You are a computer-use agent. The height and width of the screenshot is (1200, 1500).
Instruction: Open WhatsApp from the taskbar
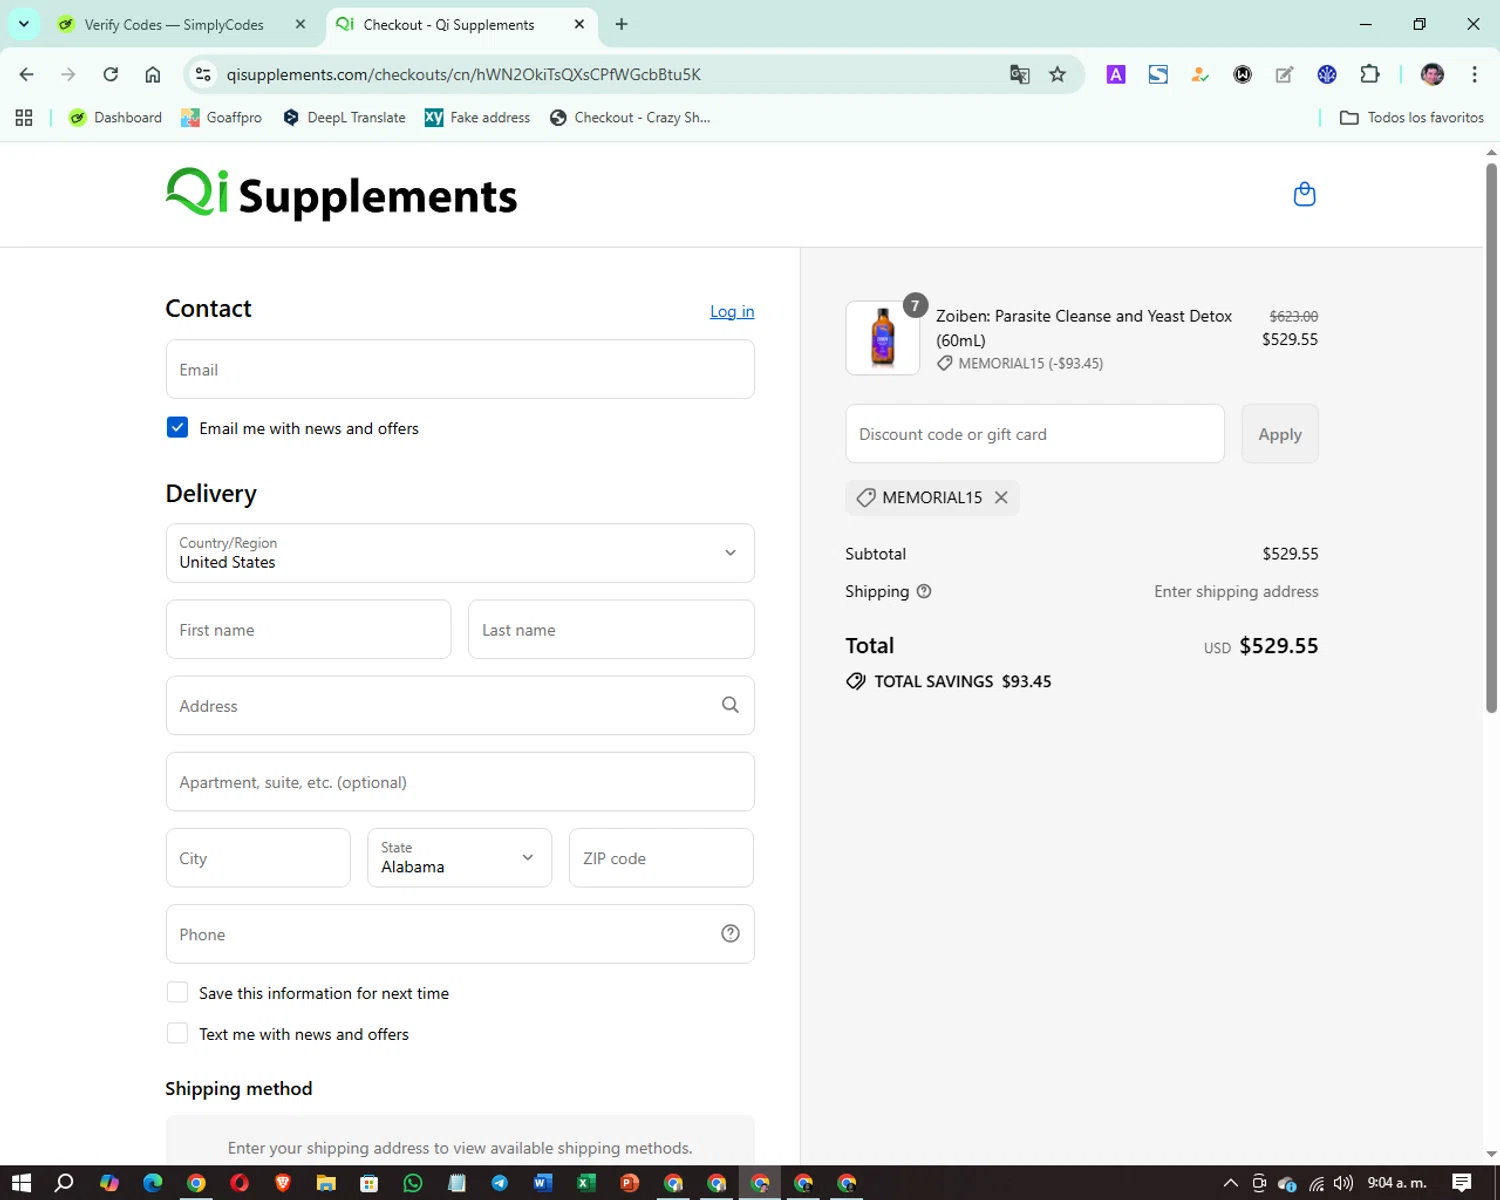coord(412,1183)
